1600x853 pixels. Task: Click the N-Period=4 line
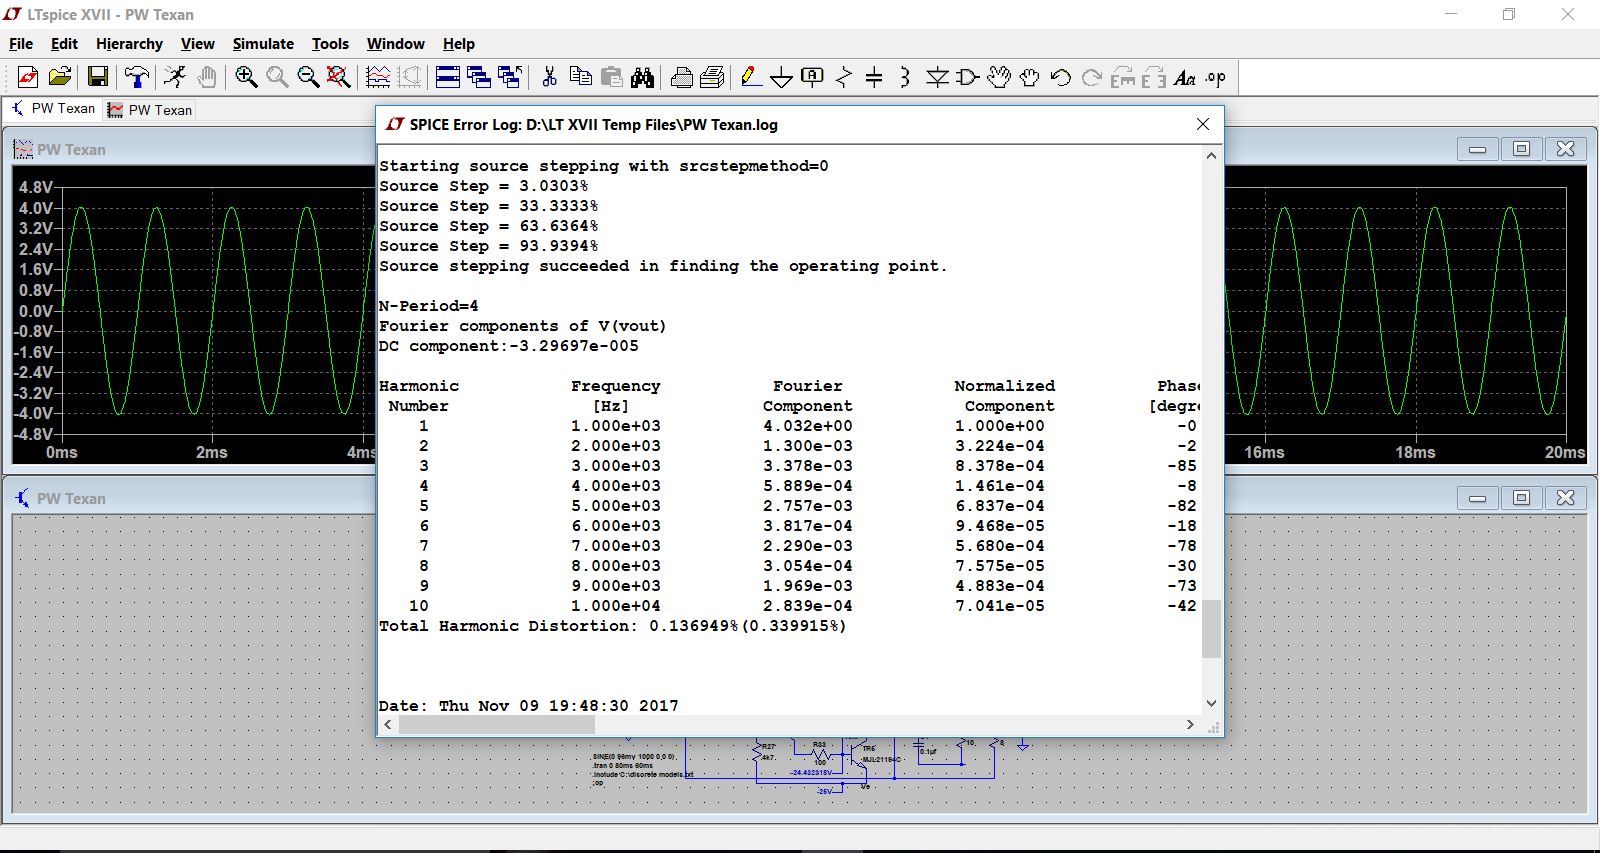pos(428,306)
